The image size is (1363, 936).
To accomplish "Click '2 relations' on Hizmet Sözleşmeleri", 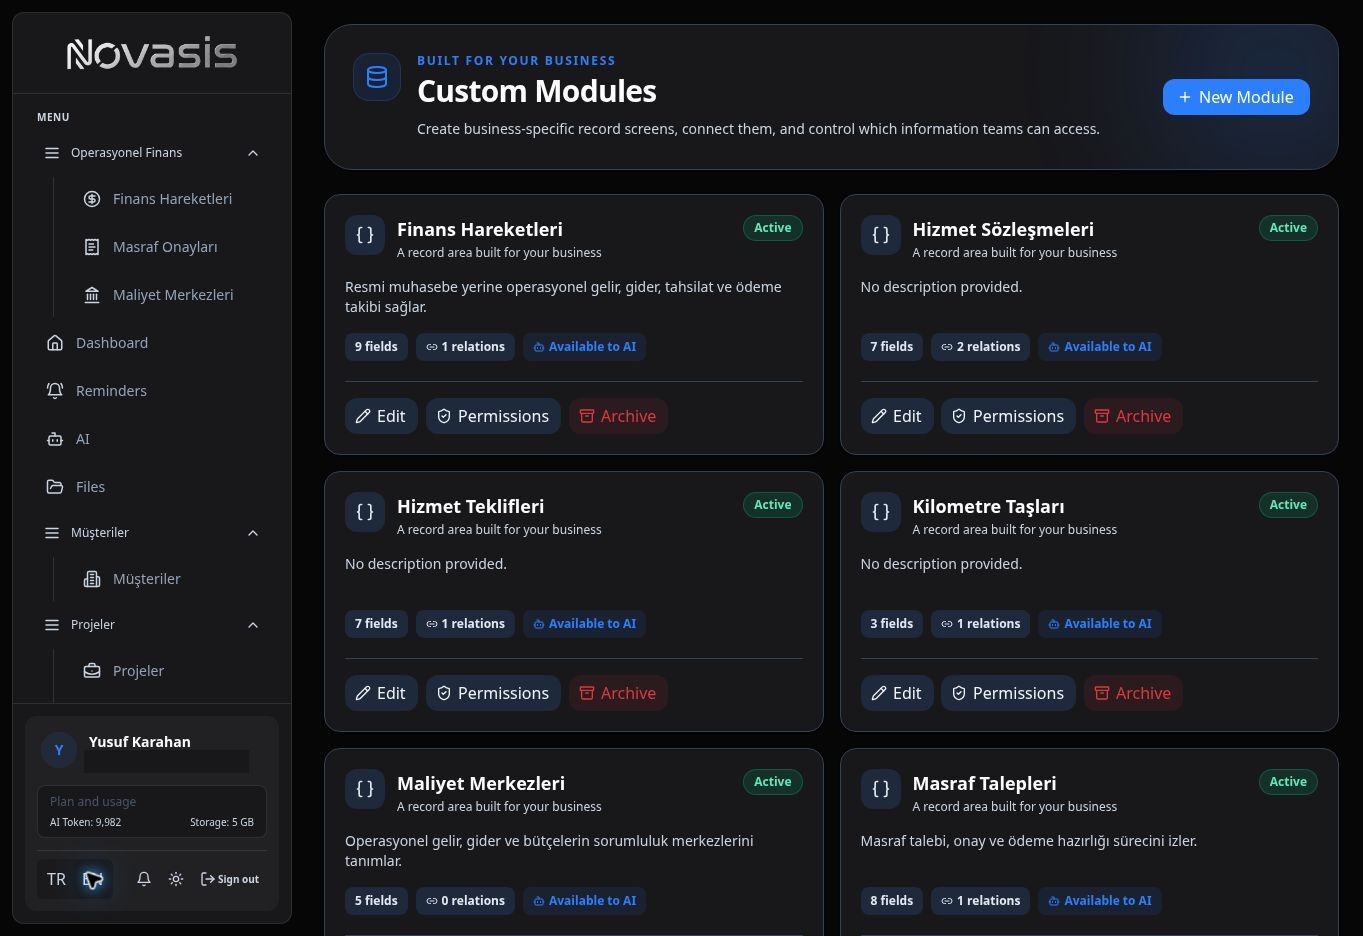I will point(980,347).
